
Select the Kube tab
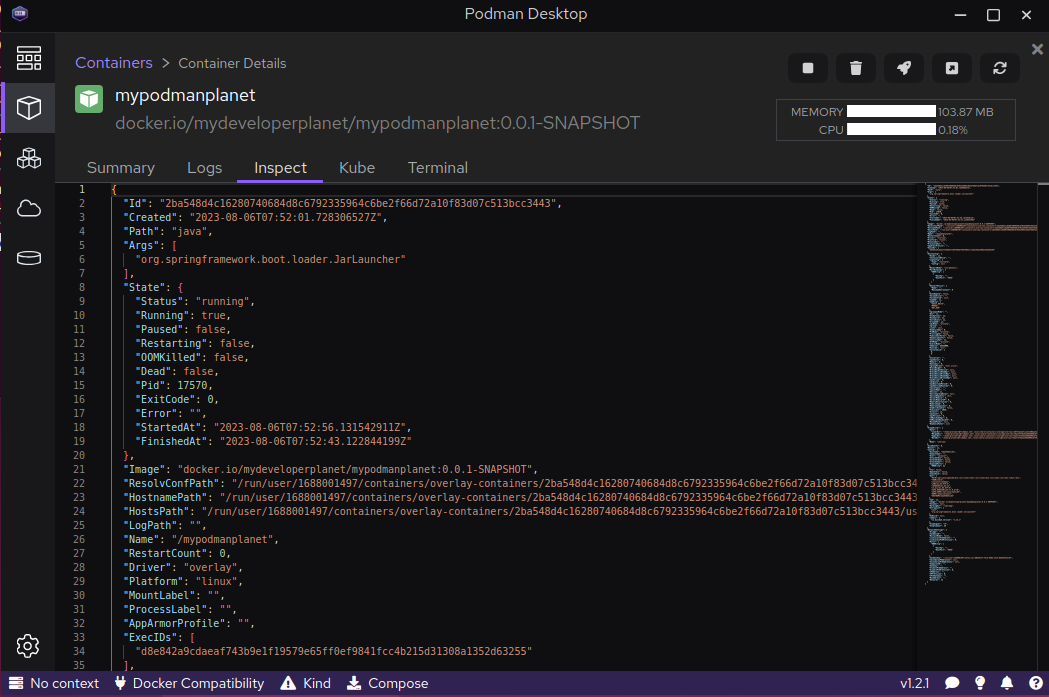pos(357,168)
